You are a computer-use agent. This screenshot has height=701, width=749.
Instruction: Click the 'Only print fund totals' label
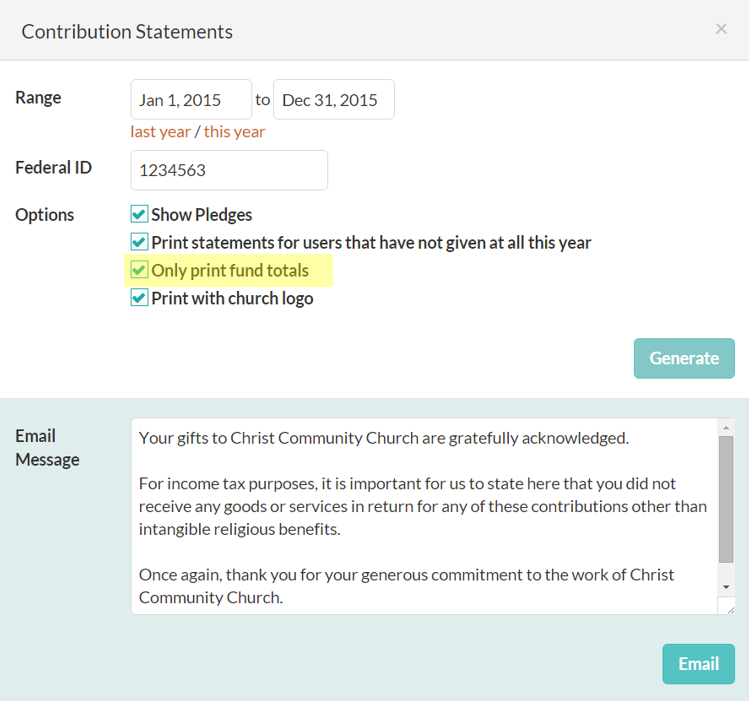[x=230, y=271]
